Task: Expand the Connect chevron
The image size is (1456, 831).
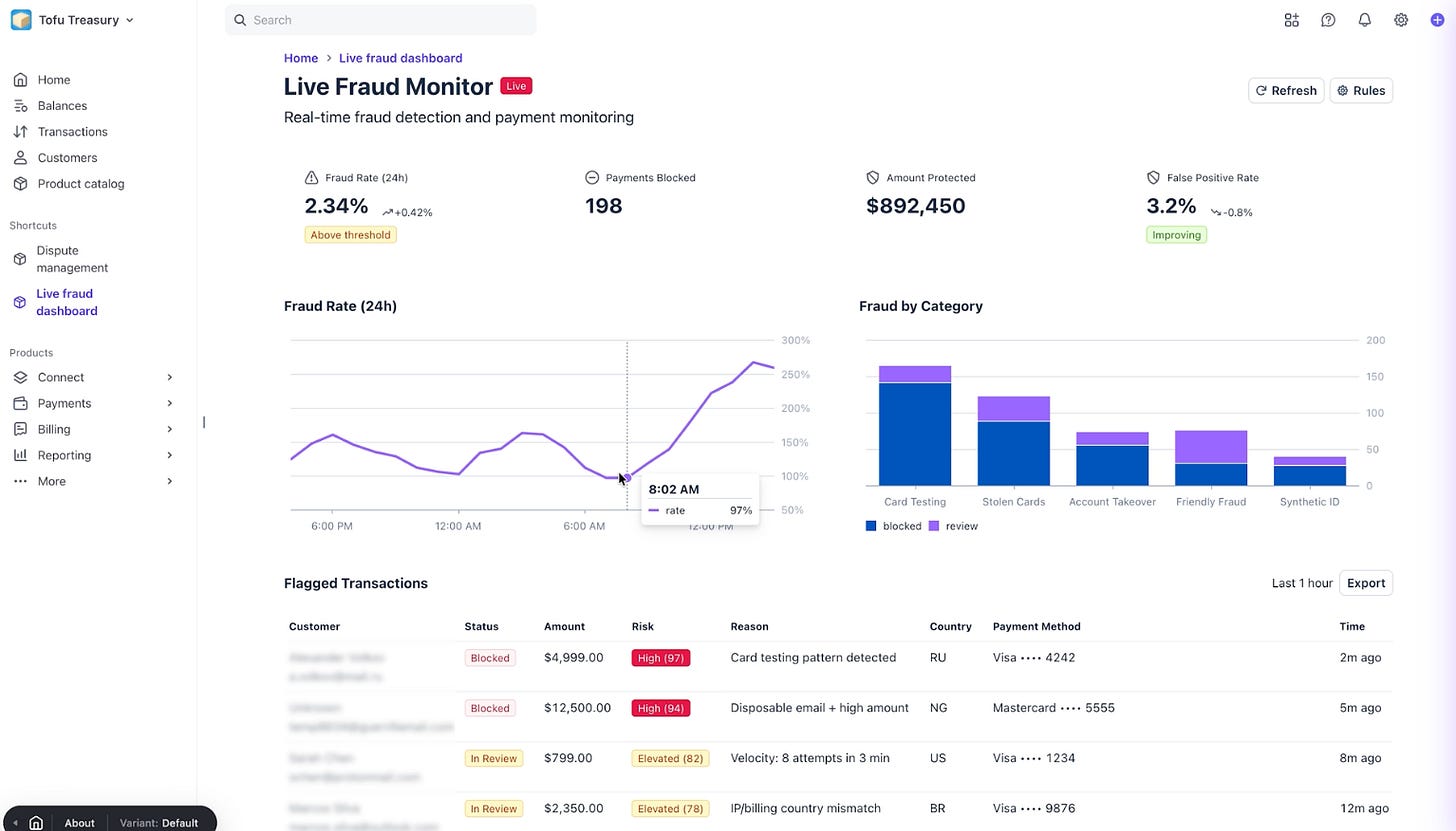Action: pos(169,377)
